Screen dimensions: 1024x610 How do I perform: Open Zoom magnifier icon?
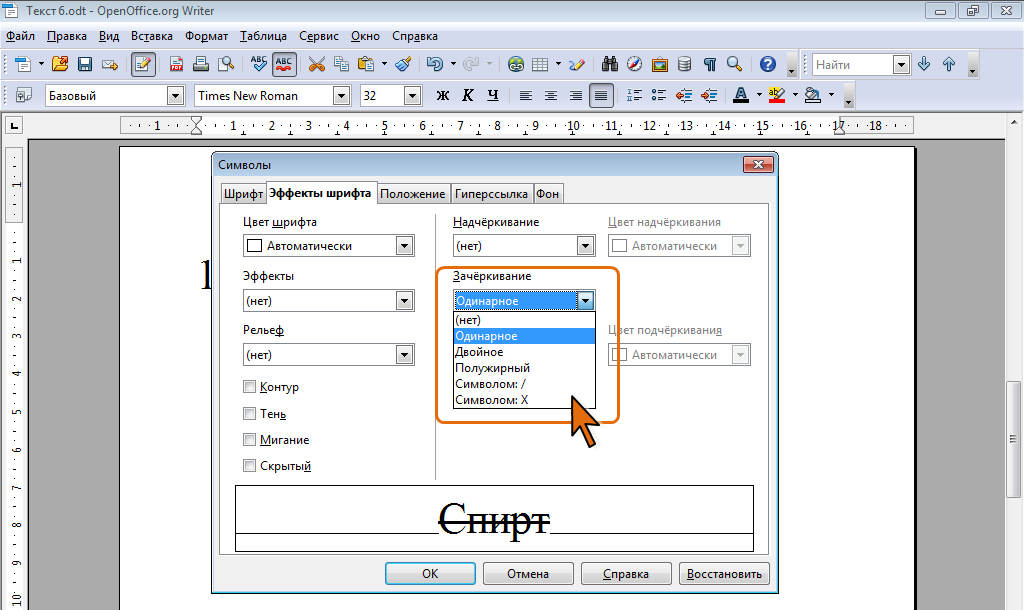tap(734, 64)
